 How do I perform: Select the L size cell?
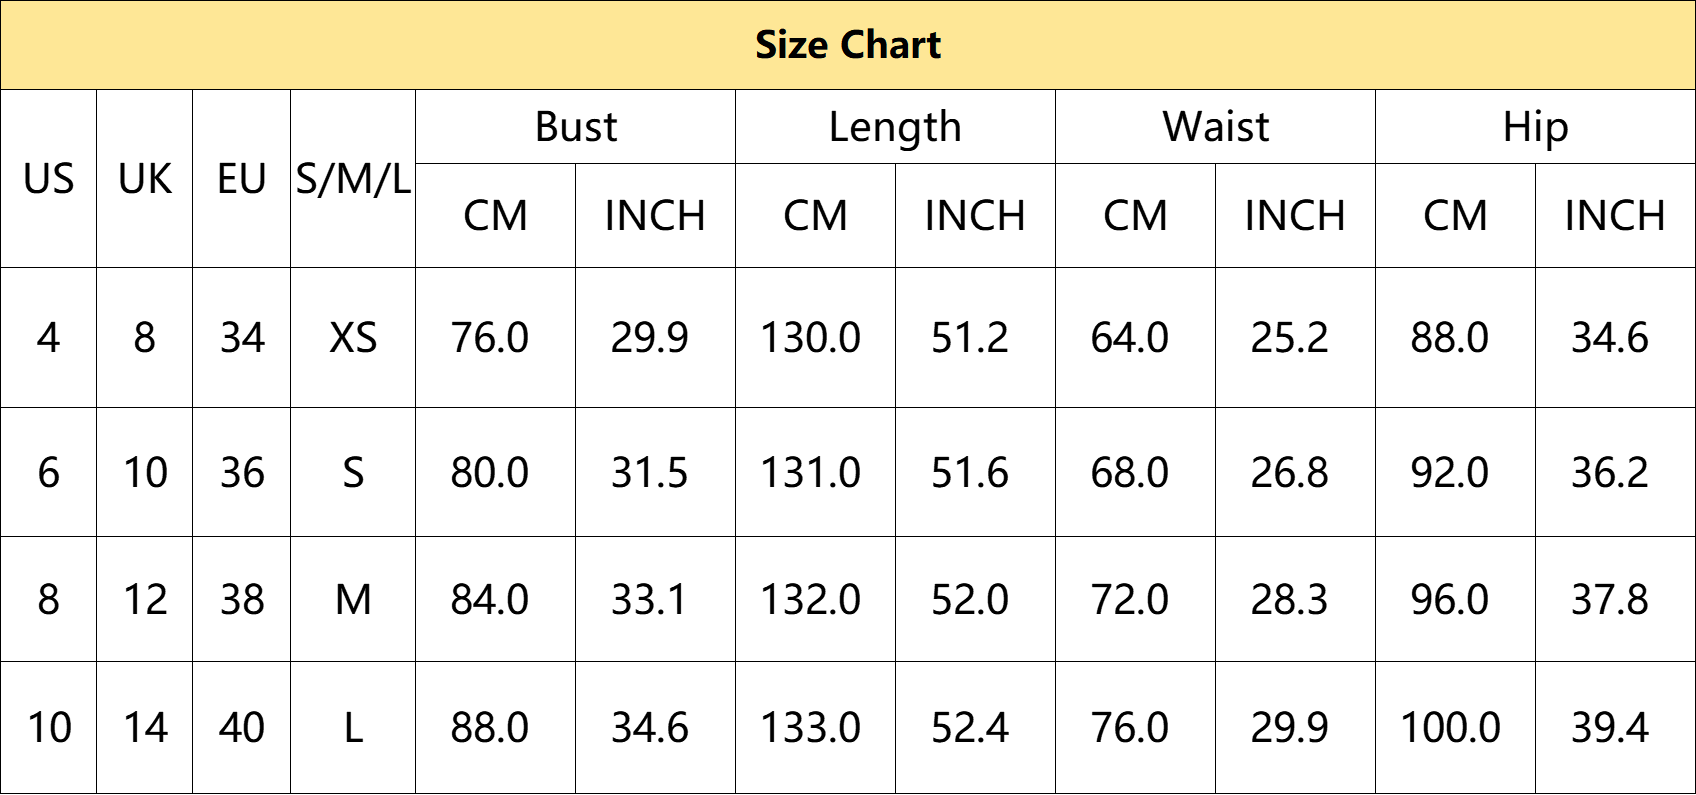[353, 727]
